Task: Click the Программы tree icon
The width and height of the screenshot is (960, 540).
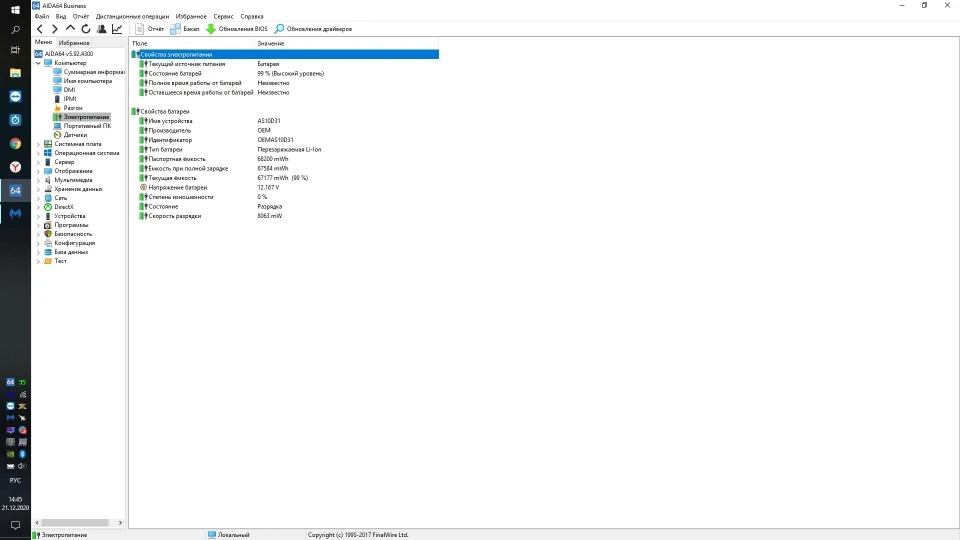Action: pyautogui.click(x=48, y=225)
